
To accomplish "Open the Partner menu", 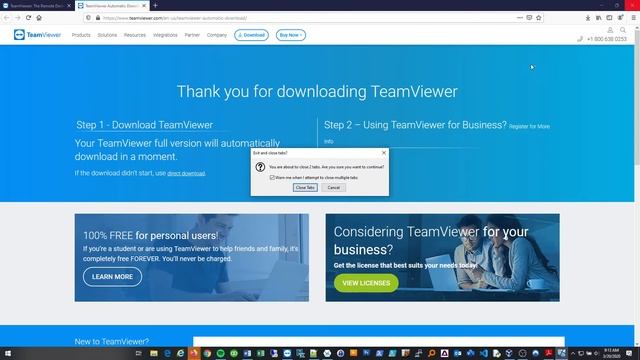I will click(192, 35).
